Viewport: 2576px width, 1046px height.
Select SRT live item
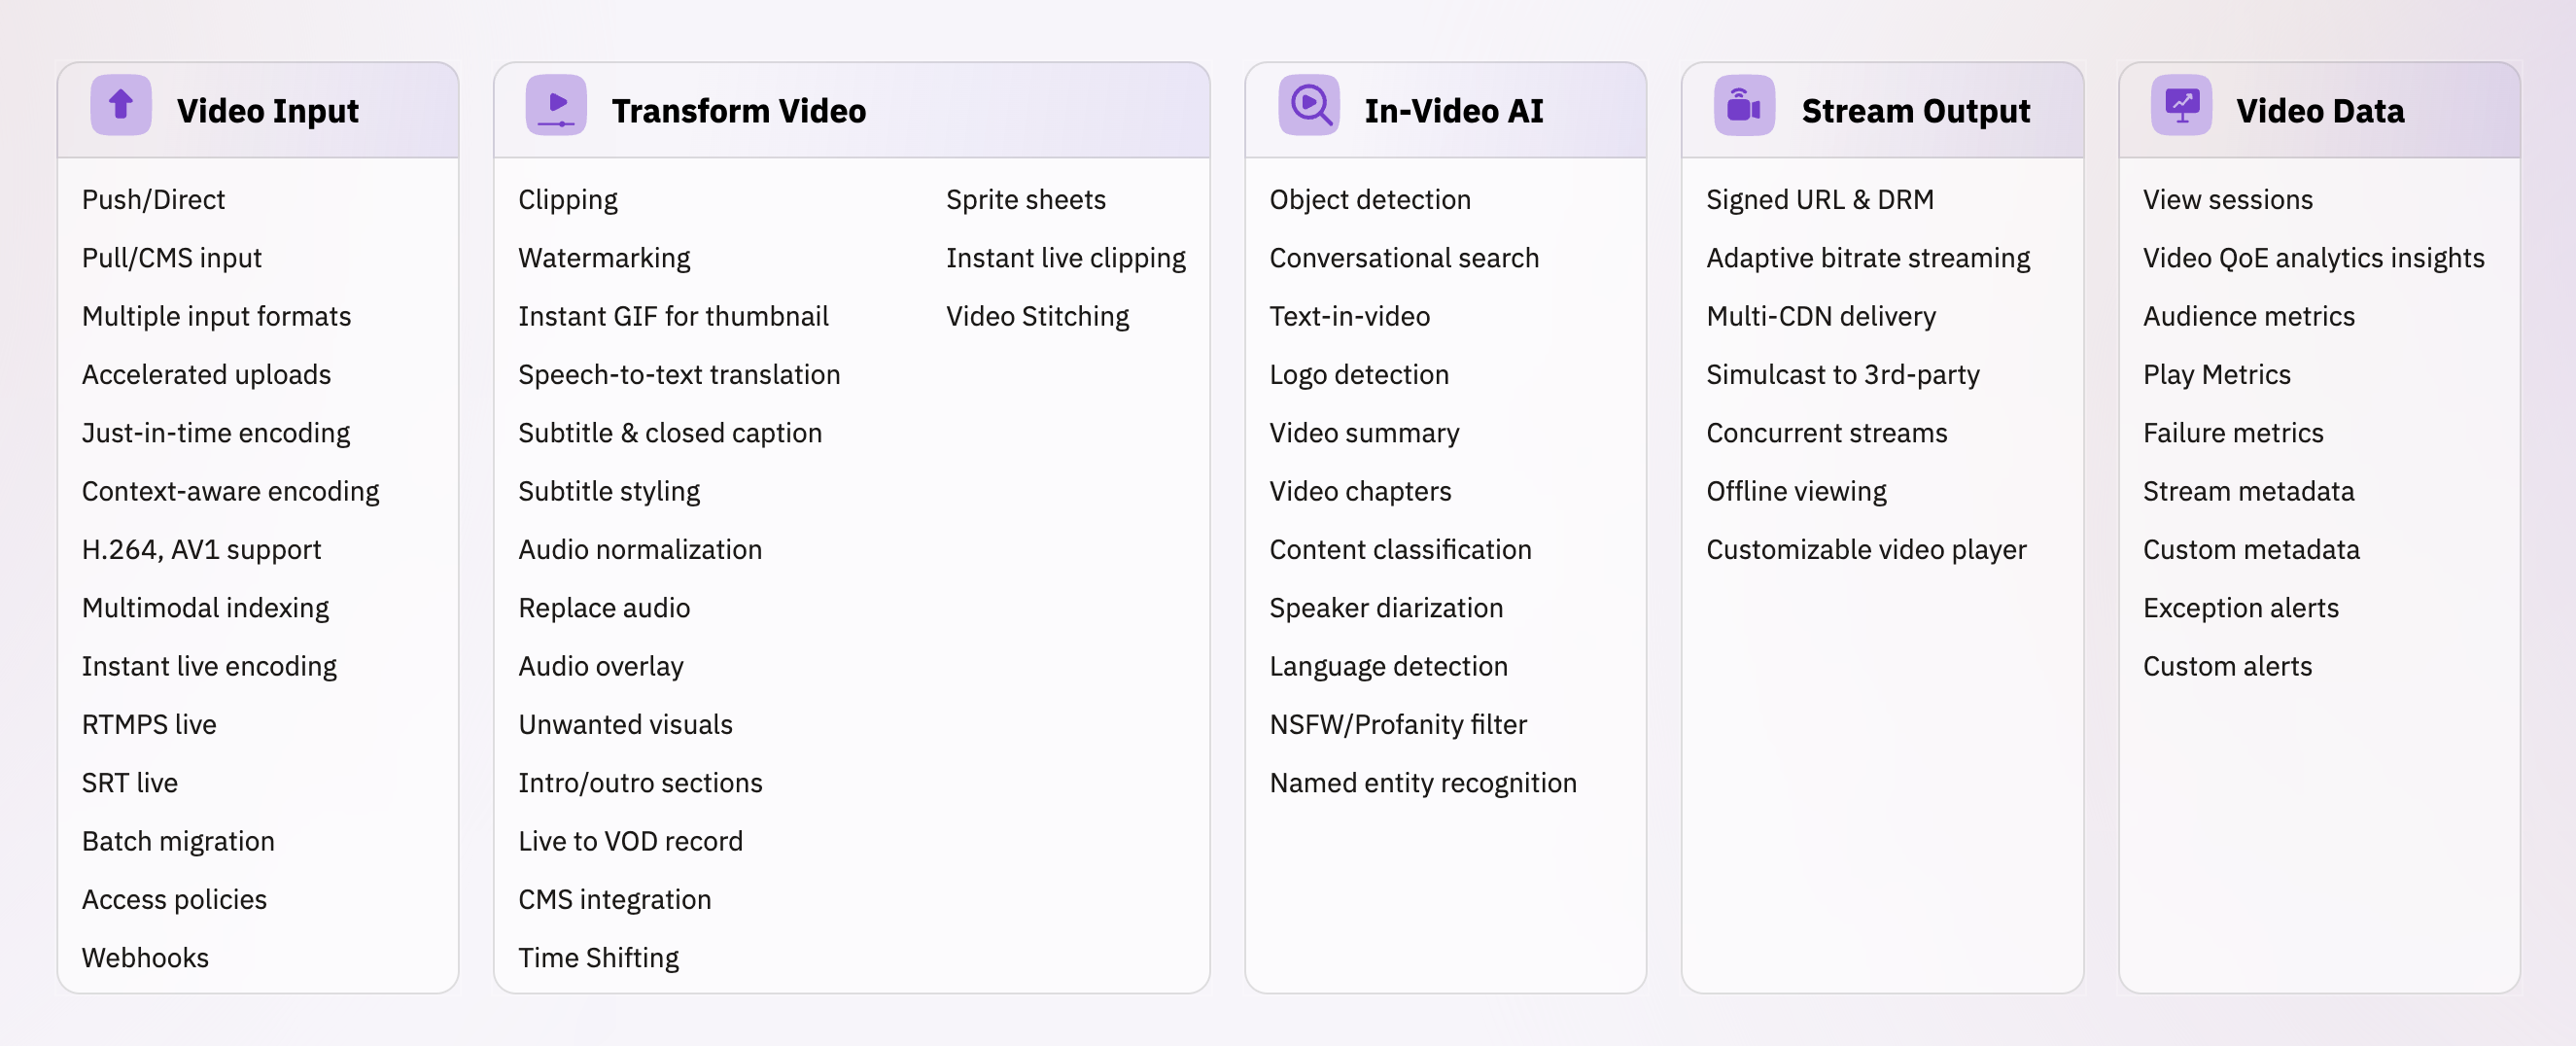[x=130, y=783]
